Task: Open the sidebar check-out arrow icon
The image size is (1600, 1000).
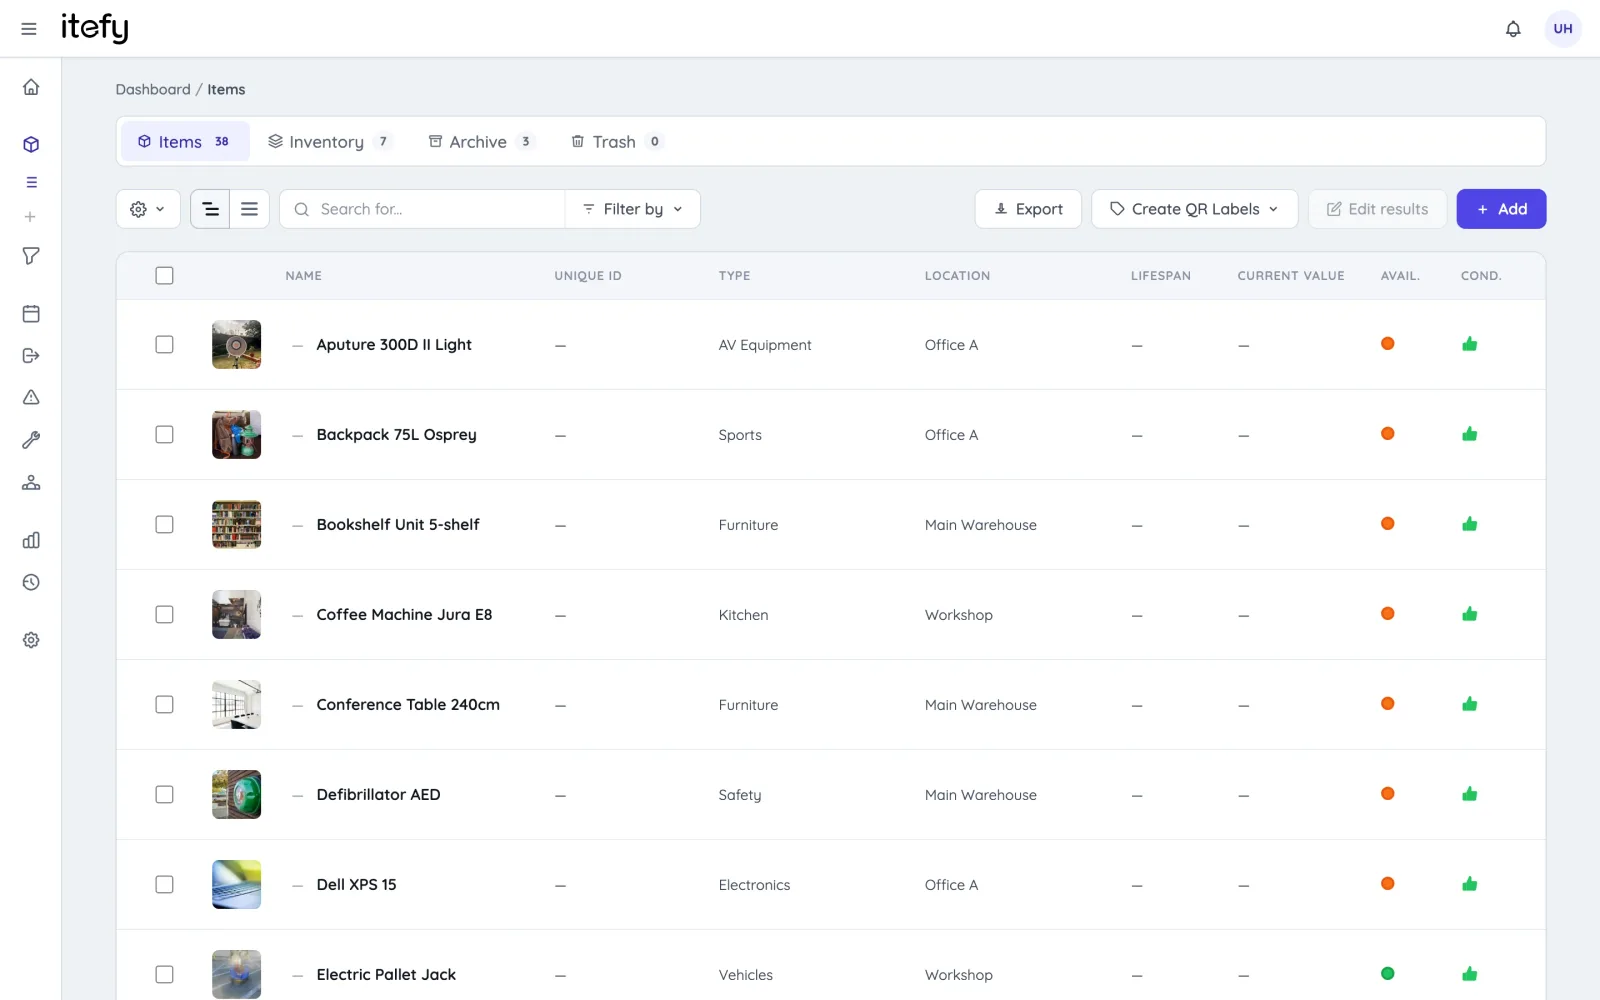Action: coord(31,355)
